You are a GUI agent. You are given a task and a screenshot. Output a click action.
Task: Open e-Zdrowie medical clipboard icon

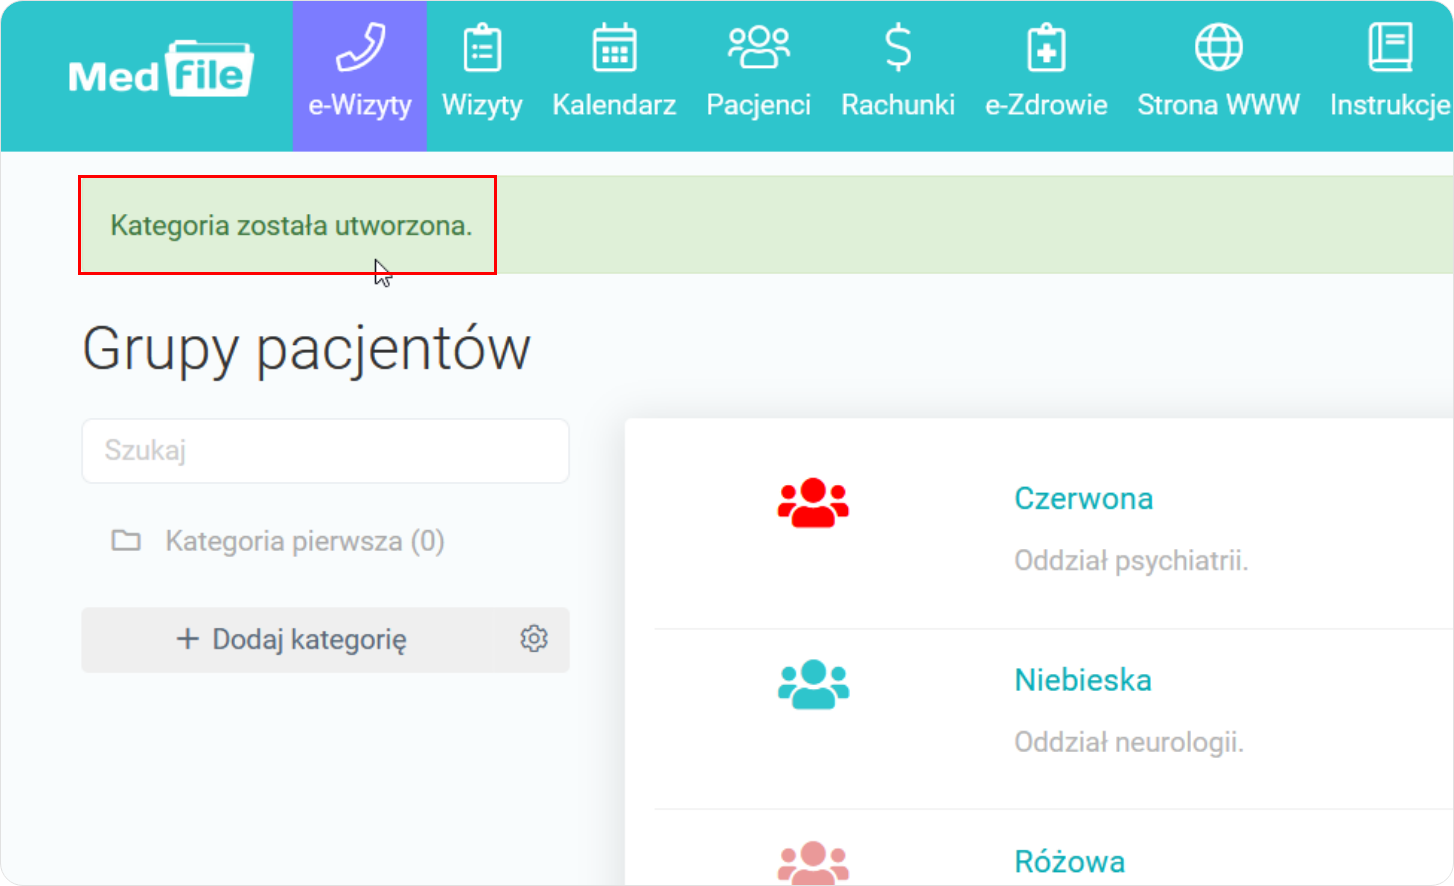(x=1046, y=48)
